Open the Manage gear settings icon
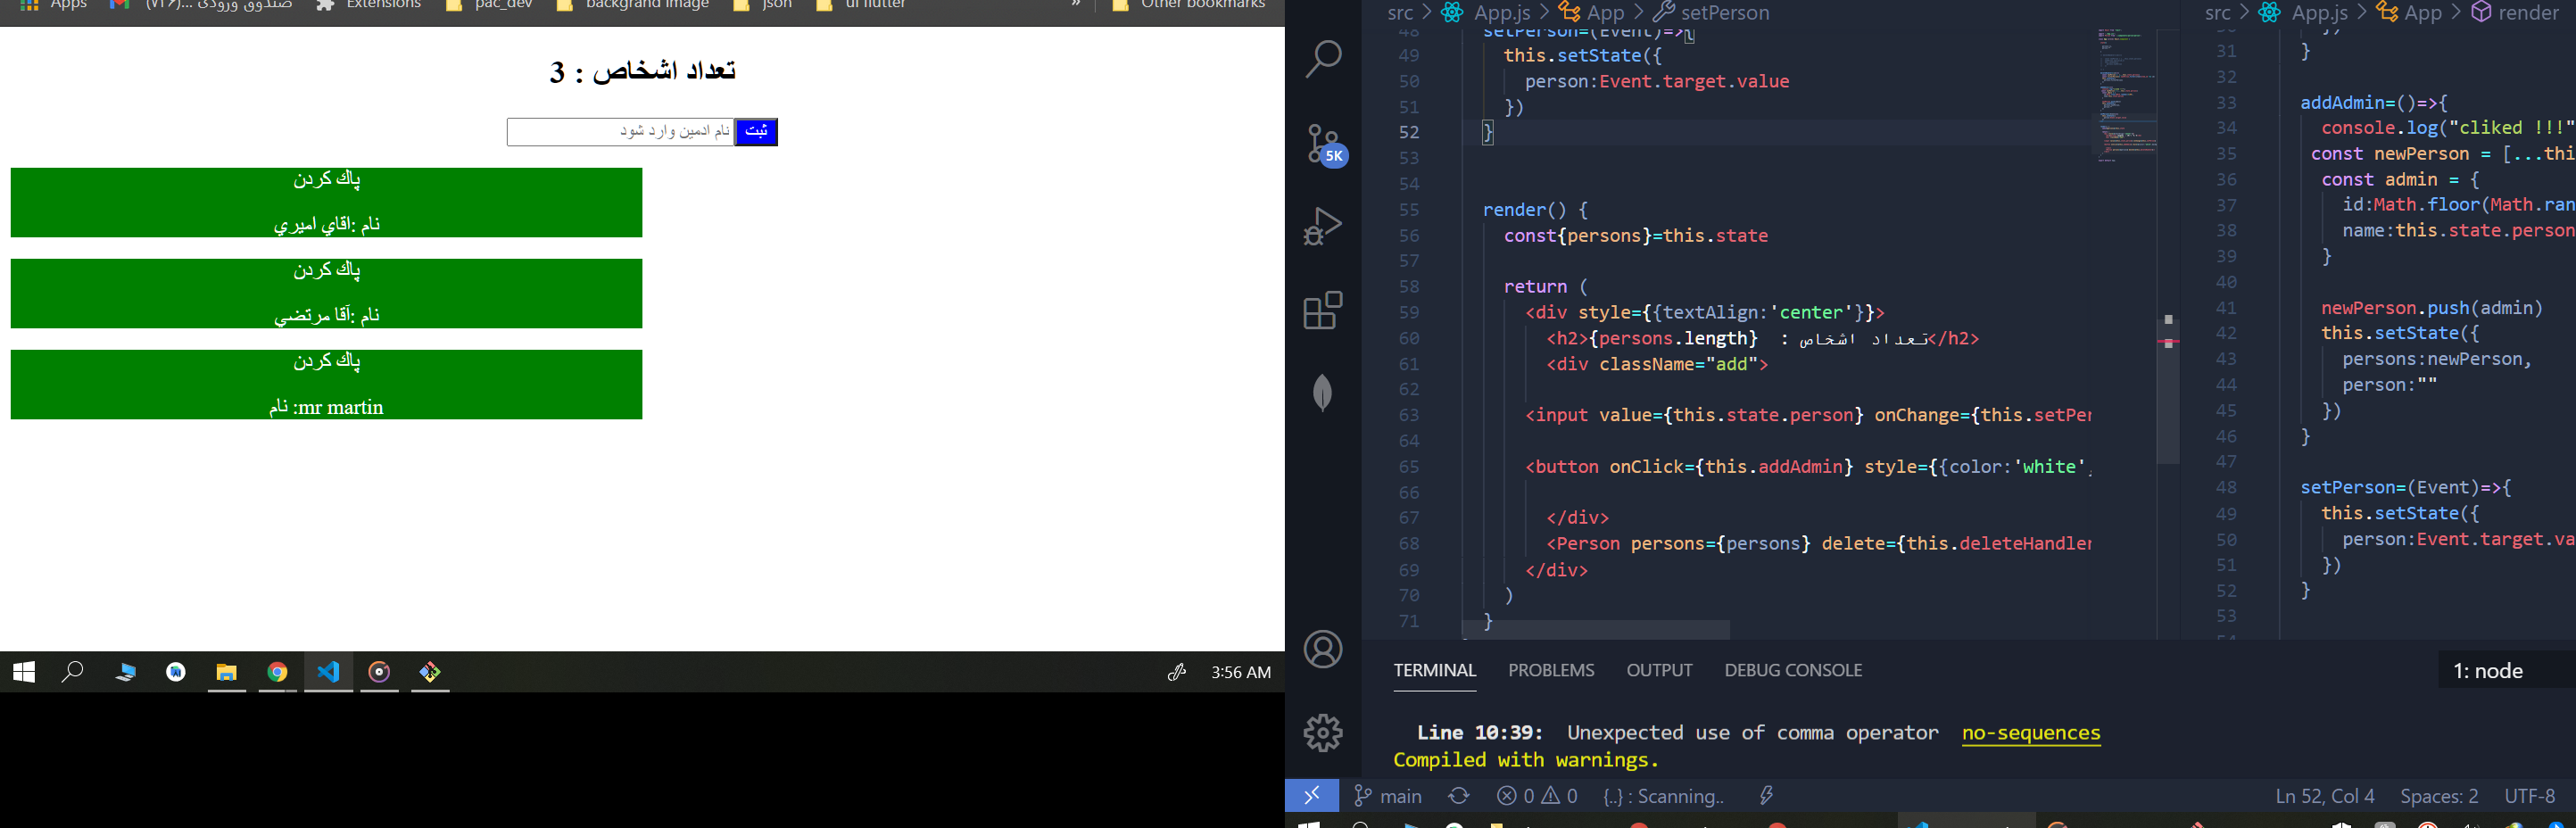 (x=1322, y=732)
